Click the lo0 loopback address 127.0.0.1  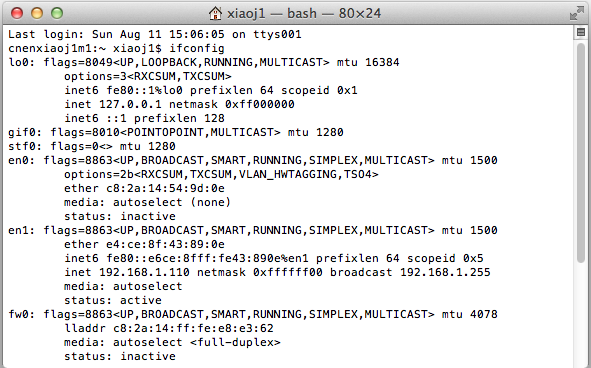130,104
